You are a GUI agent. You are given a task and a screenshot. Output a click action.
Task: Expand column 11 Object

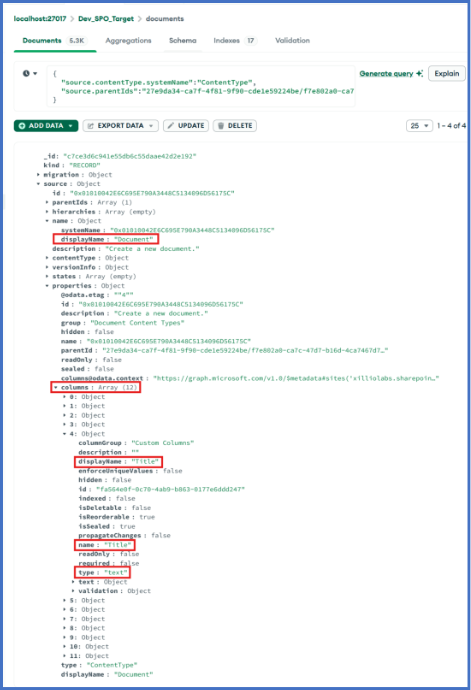(65, 656)
